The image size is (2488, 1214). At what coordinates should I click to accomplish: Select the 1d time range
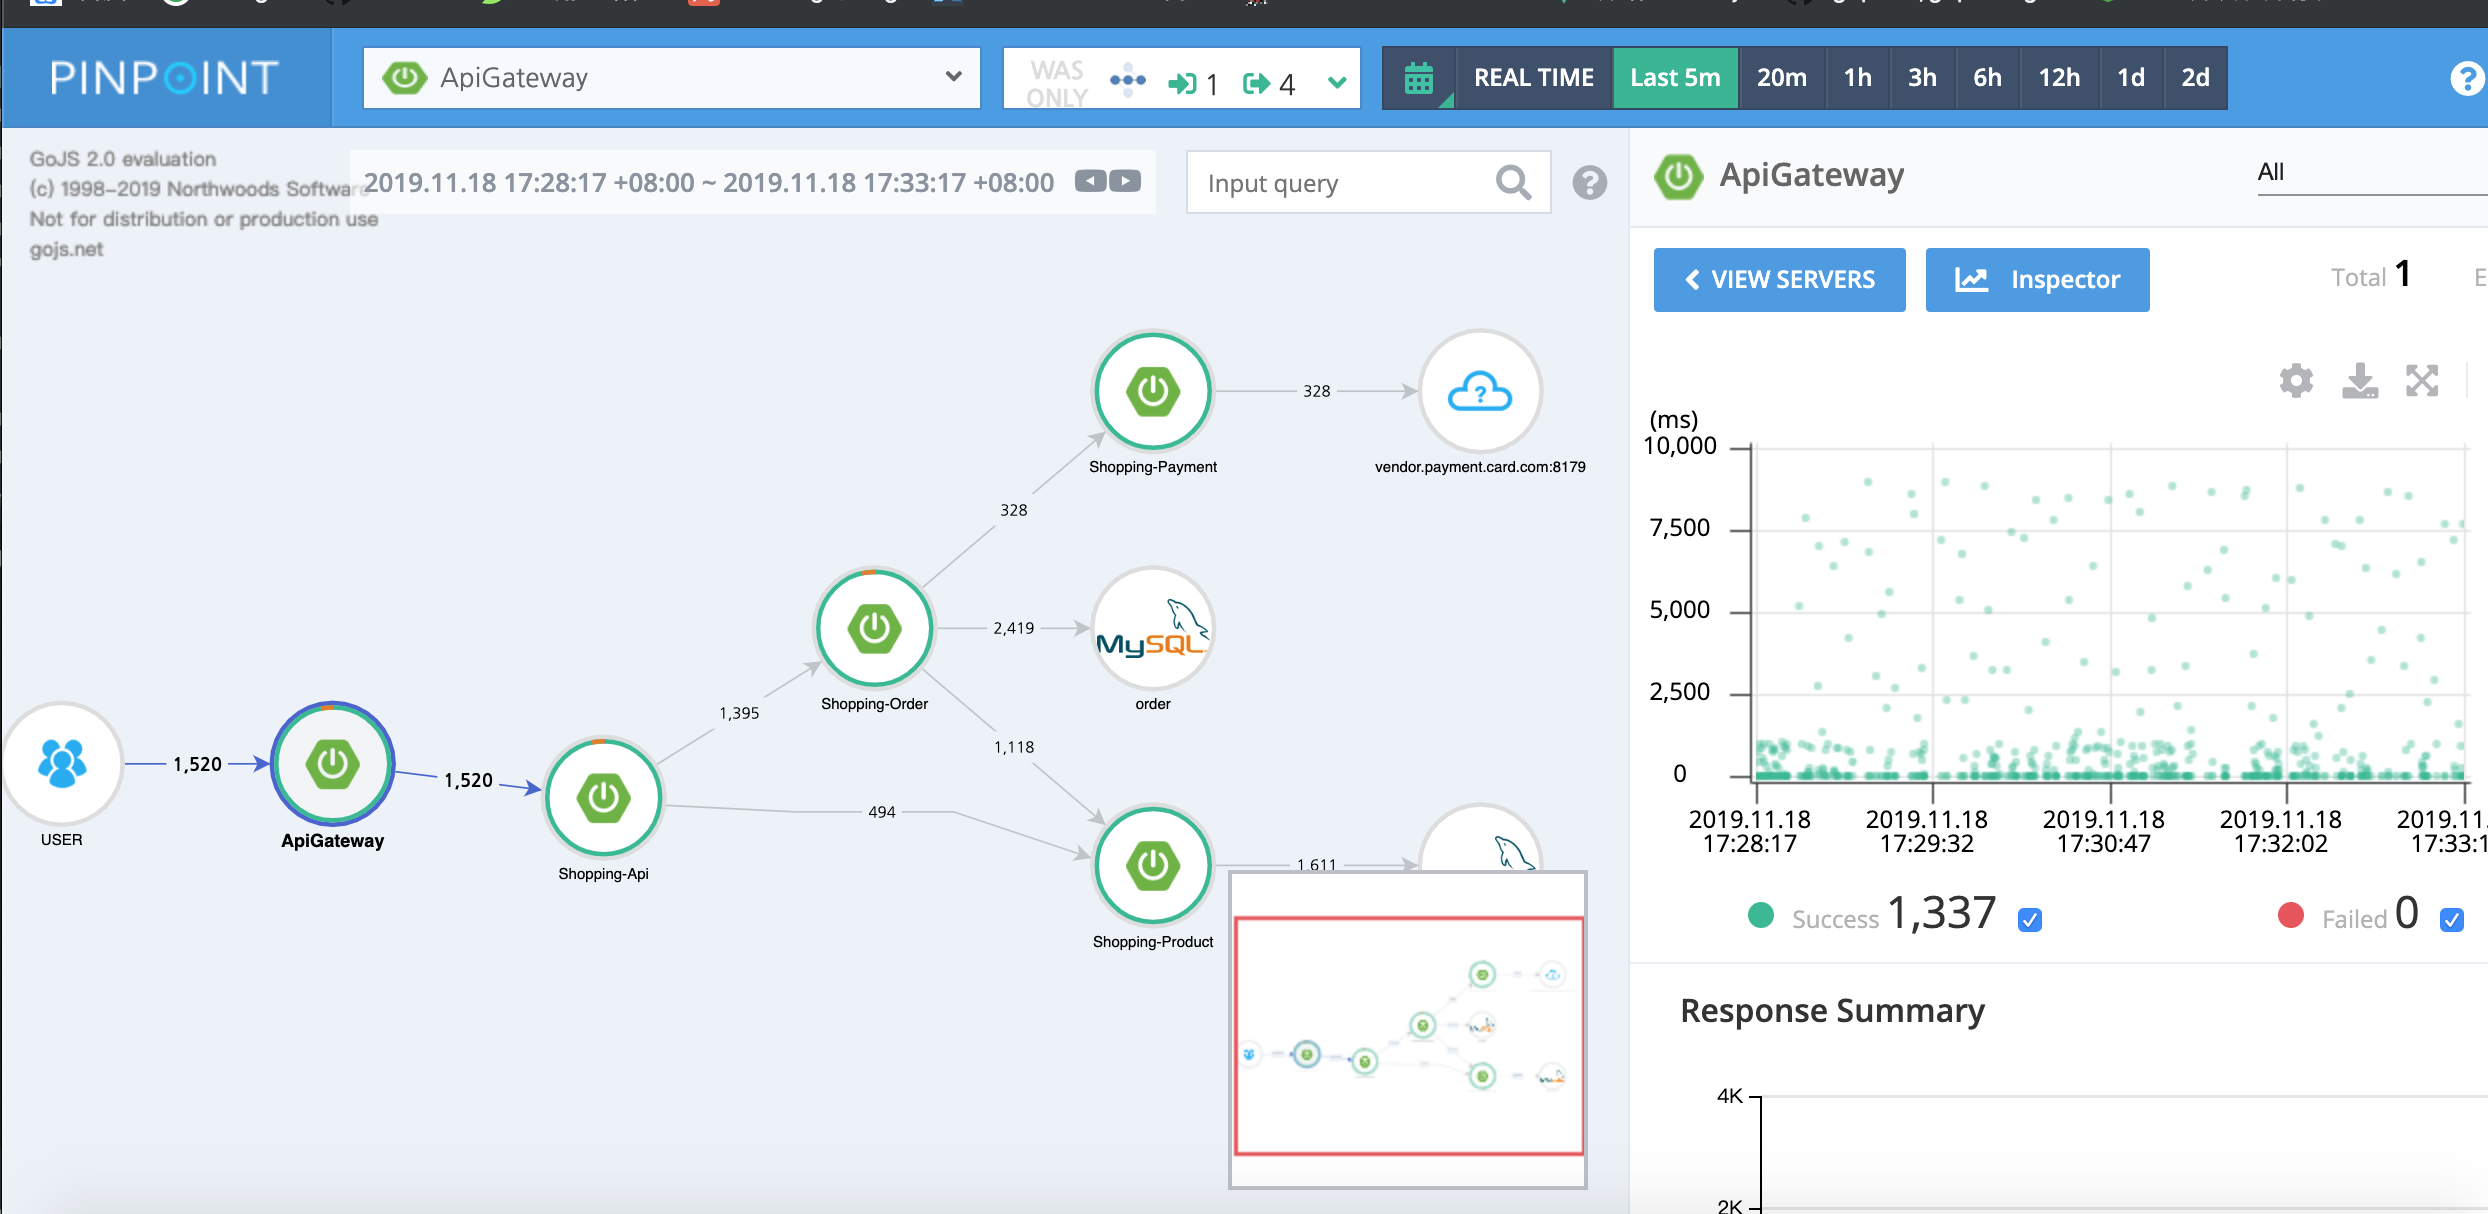(2130, 78)
